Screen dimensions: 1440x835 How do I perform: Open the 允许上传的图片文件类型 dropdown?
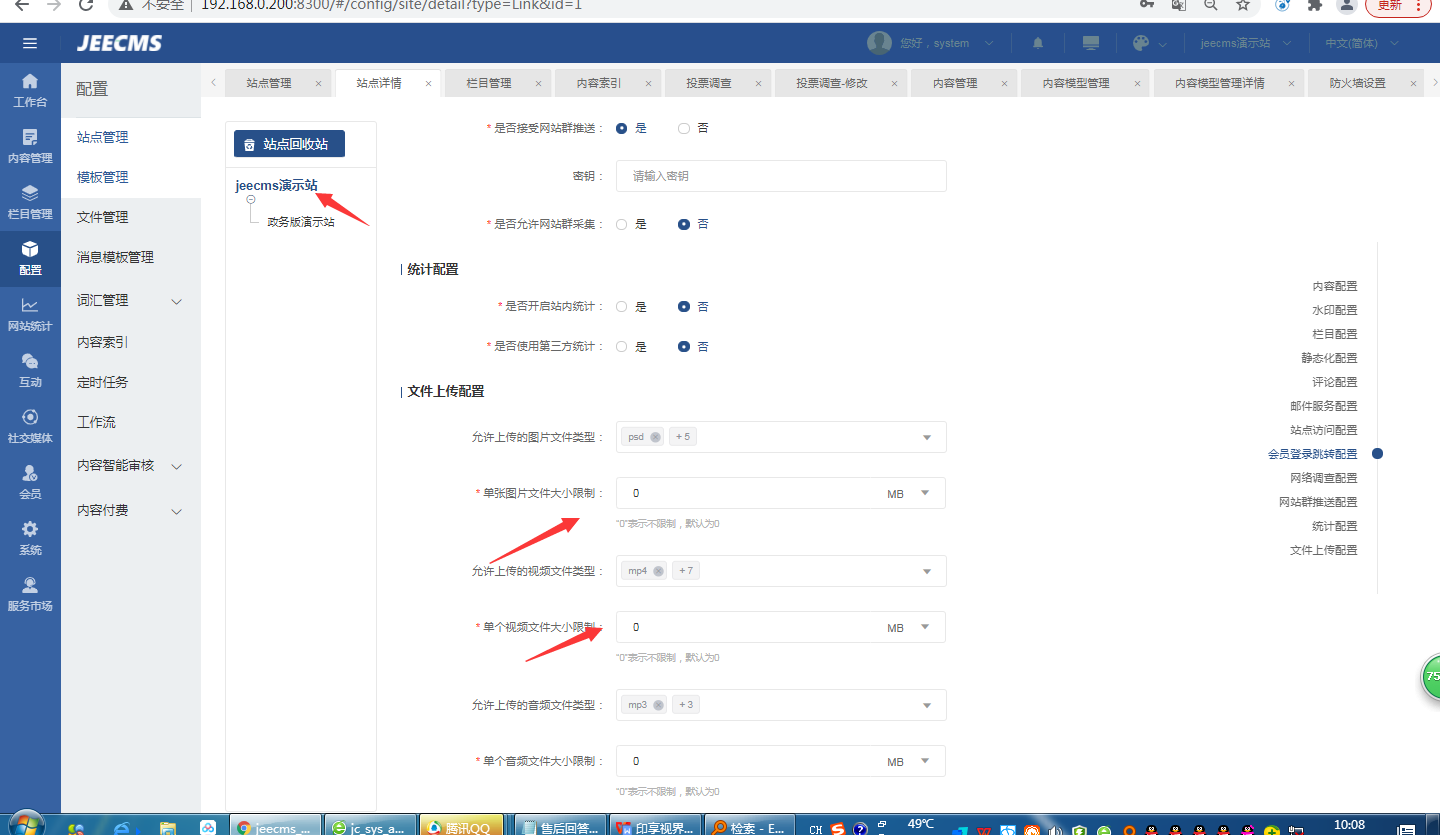coord(781,437)
